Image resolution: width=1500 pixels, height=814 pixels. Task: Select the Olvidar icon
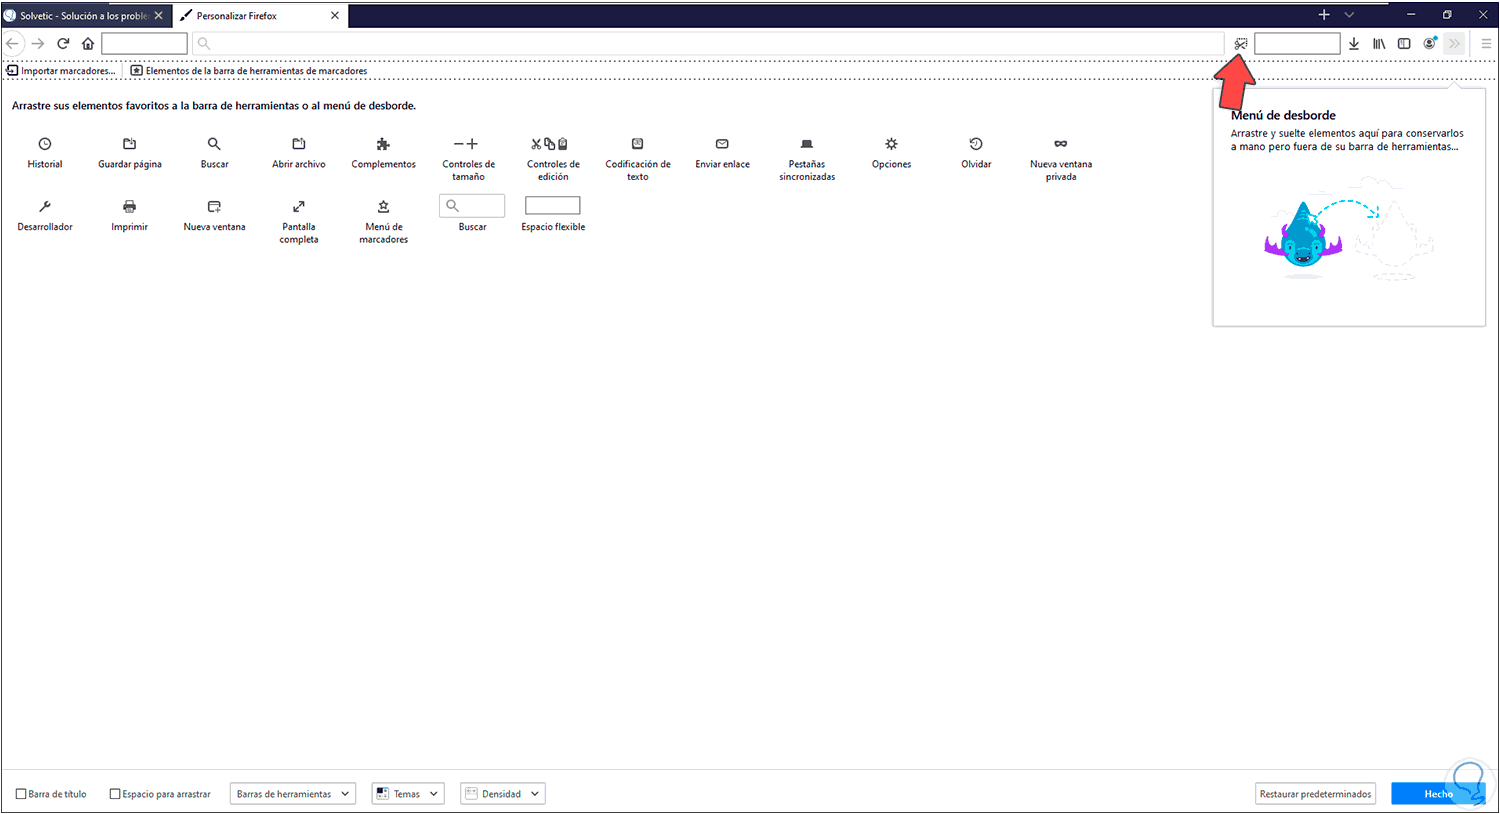975,143
